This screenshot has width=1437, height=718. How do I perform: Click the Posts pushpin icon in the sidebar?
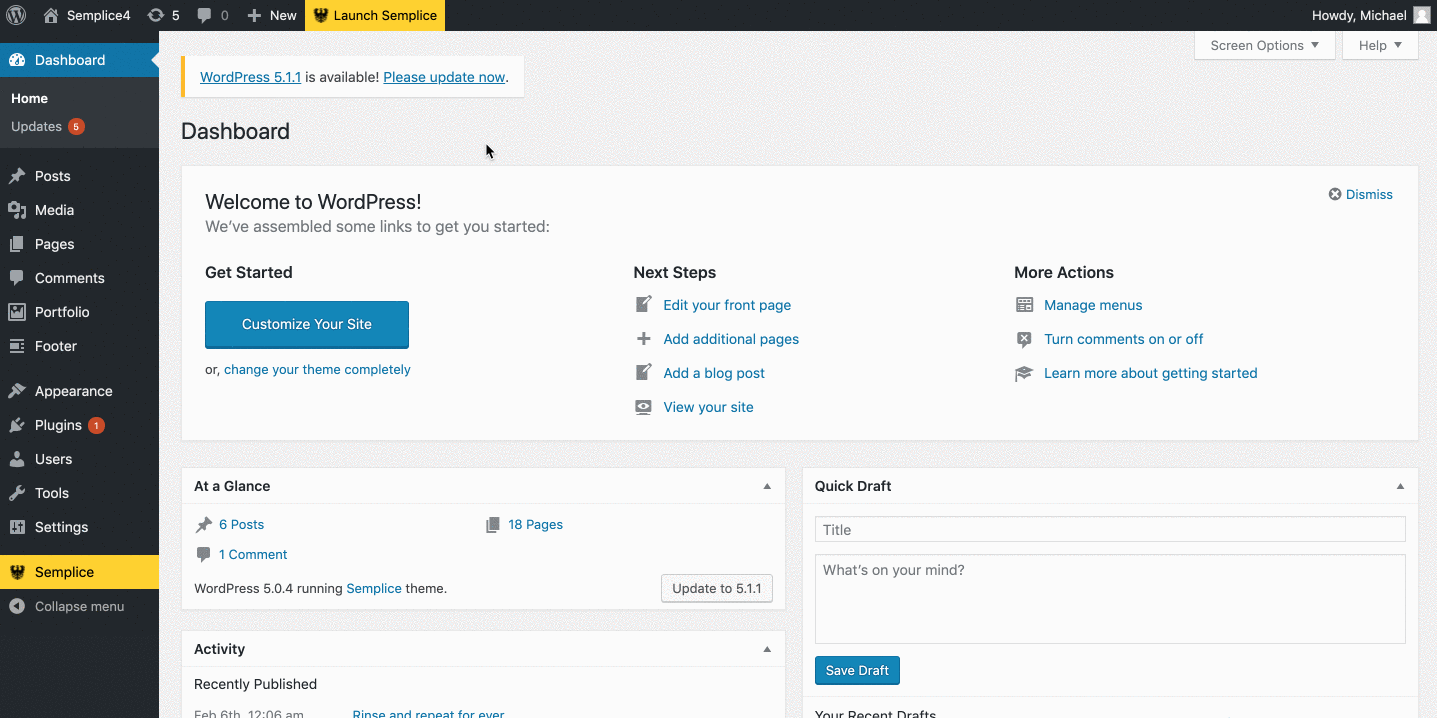[17, 176]
